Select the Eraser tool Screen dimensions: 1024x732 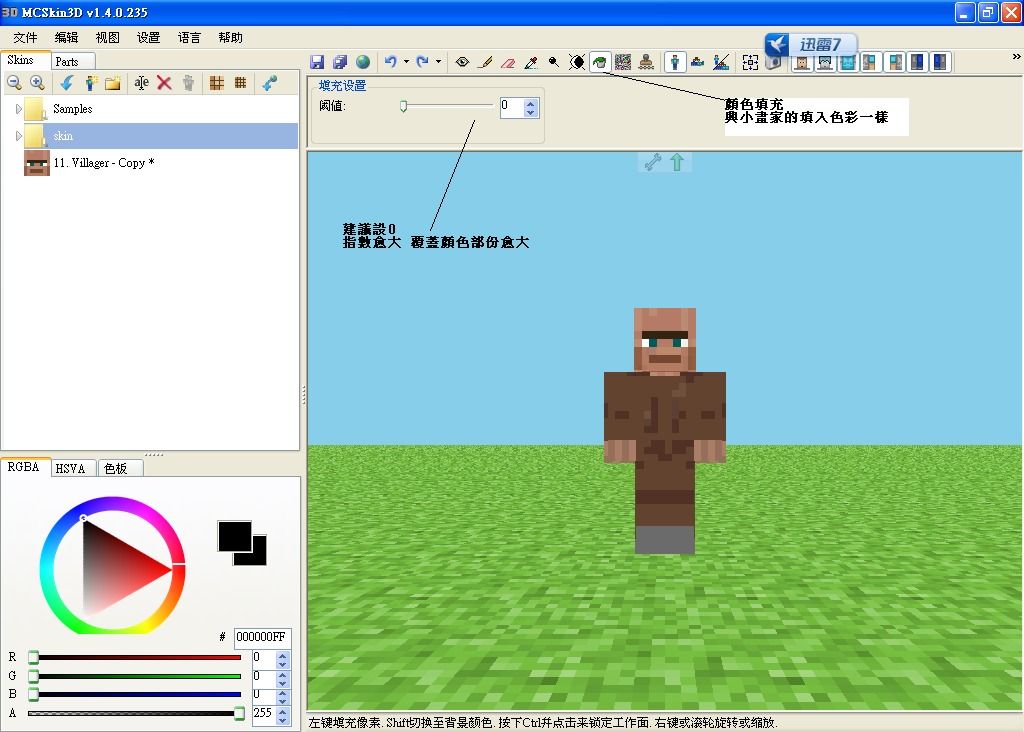[508, 62]
